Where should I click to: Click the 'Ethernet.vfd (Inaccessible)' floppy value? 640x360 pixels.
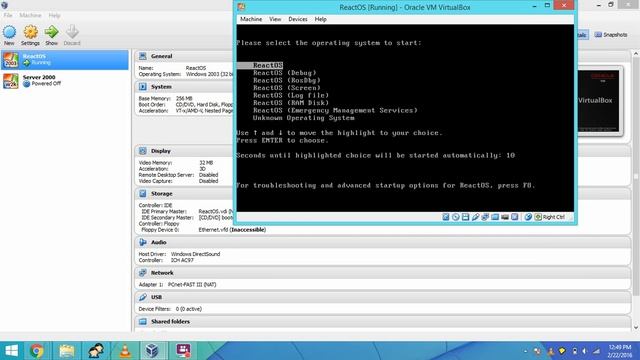[232, 230]
